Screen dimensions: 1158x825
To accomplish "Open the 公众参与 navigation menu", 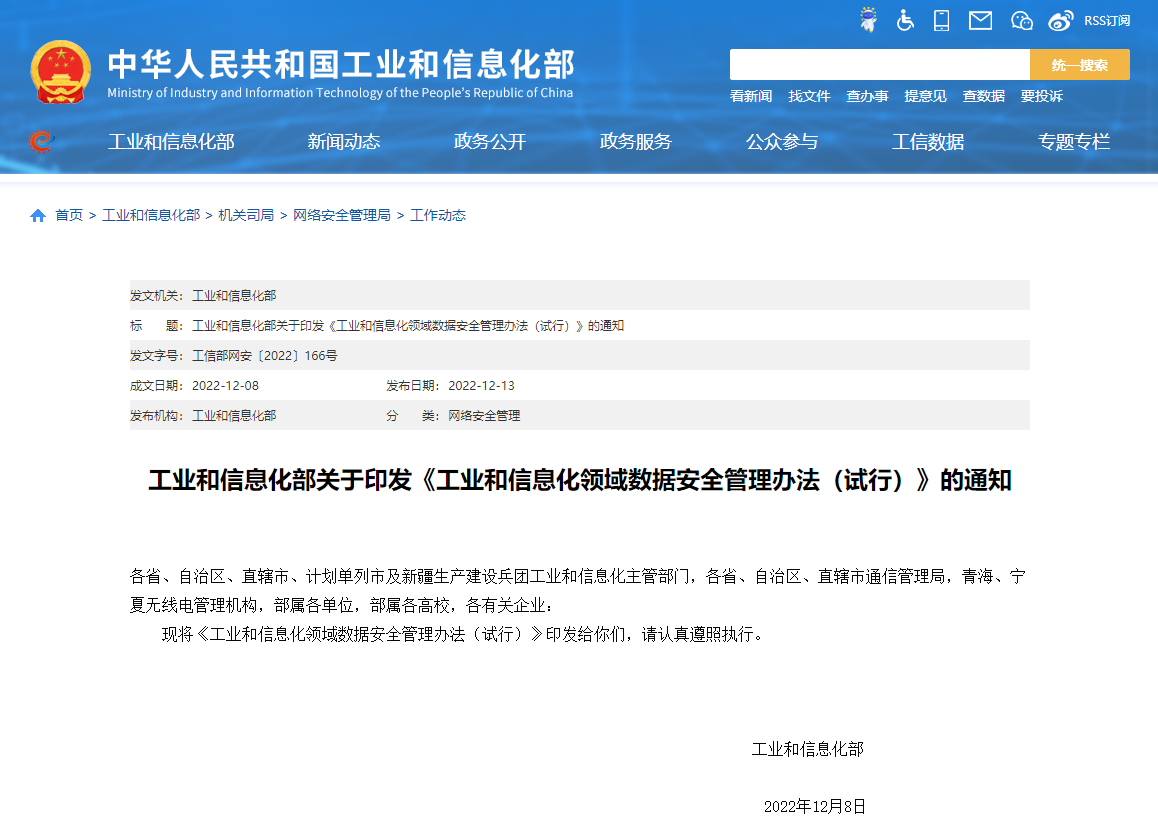I will [782, 141].
